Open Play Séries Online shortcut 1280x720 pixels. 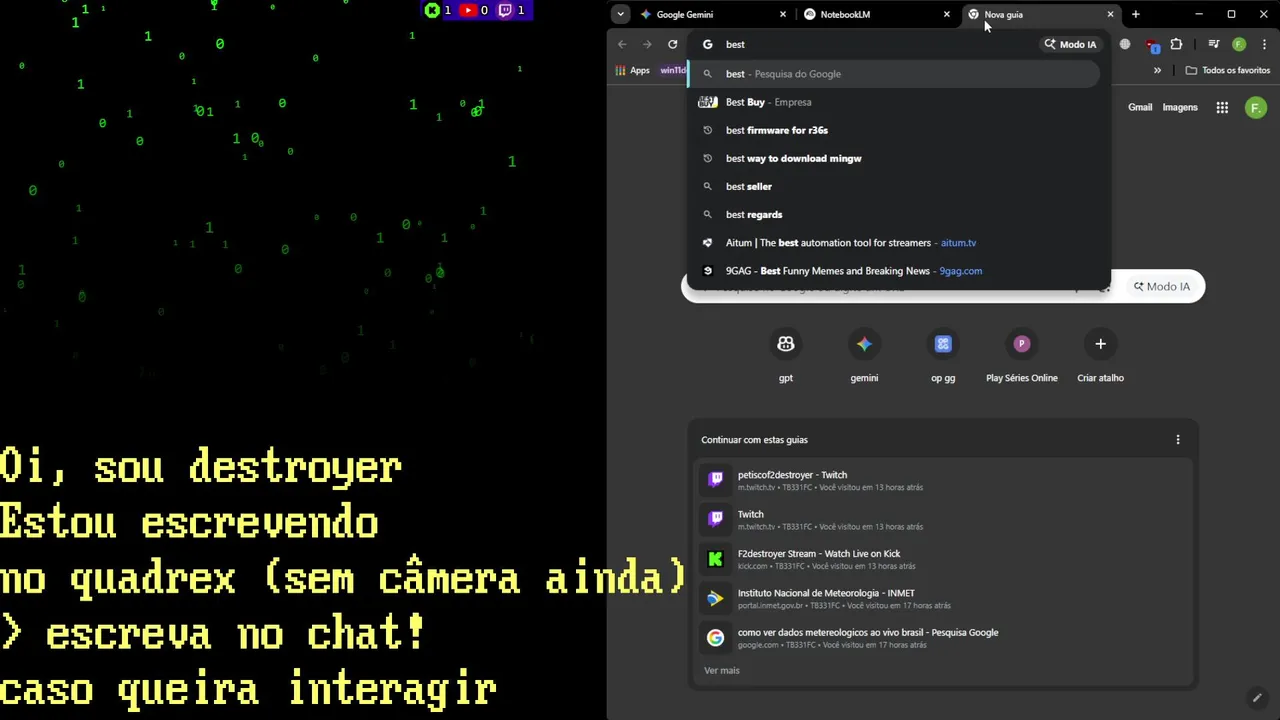click(1021, 357)
